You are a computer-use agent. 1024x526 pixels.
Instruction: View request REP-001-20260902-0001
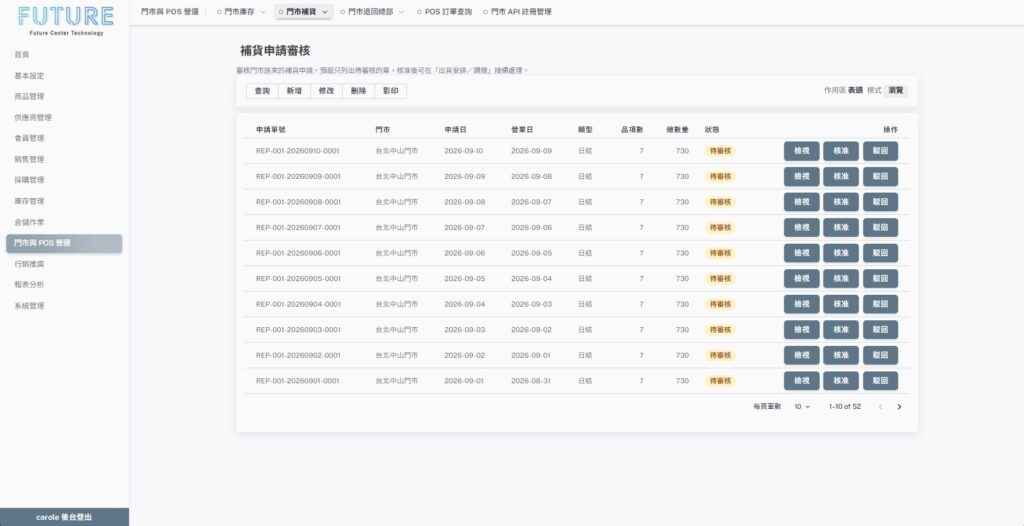click(x=801, y=355)
